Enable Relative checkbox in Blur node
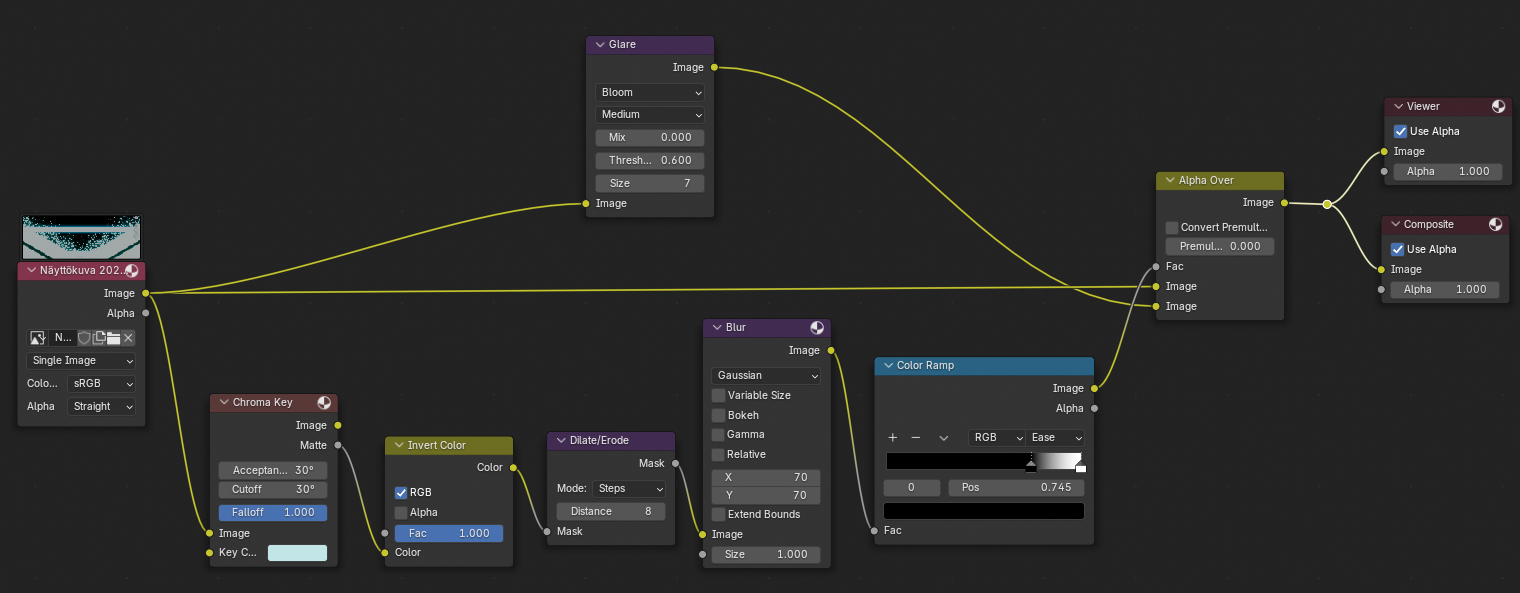Viewport: 1520px width, 593px height. [x=718, y=454]
